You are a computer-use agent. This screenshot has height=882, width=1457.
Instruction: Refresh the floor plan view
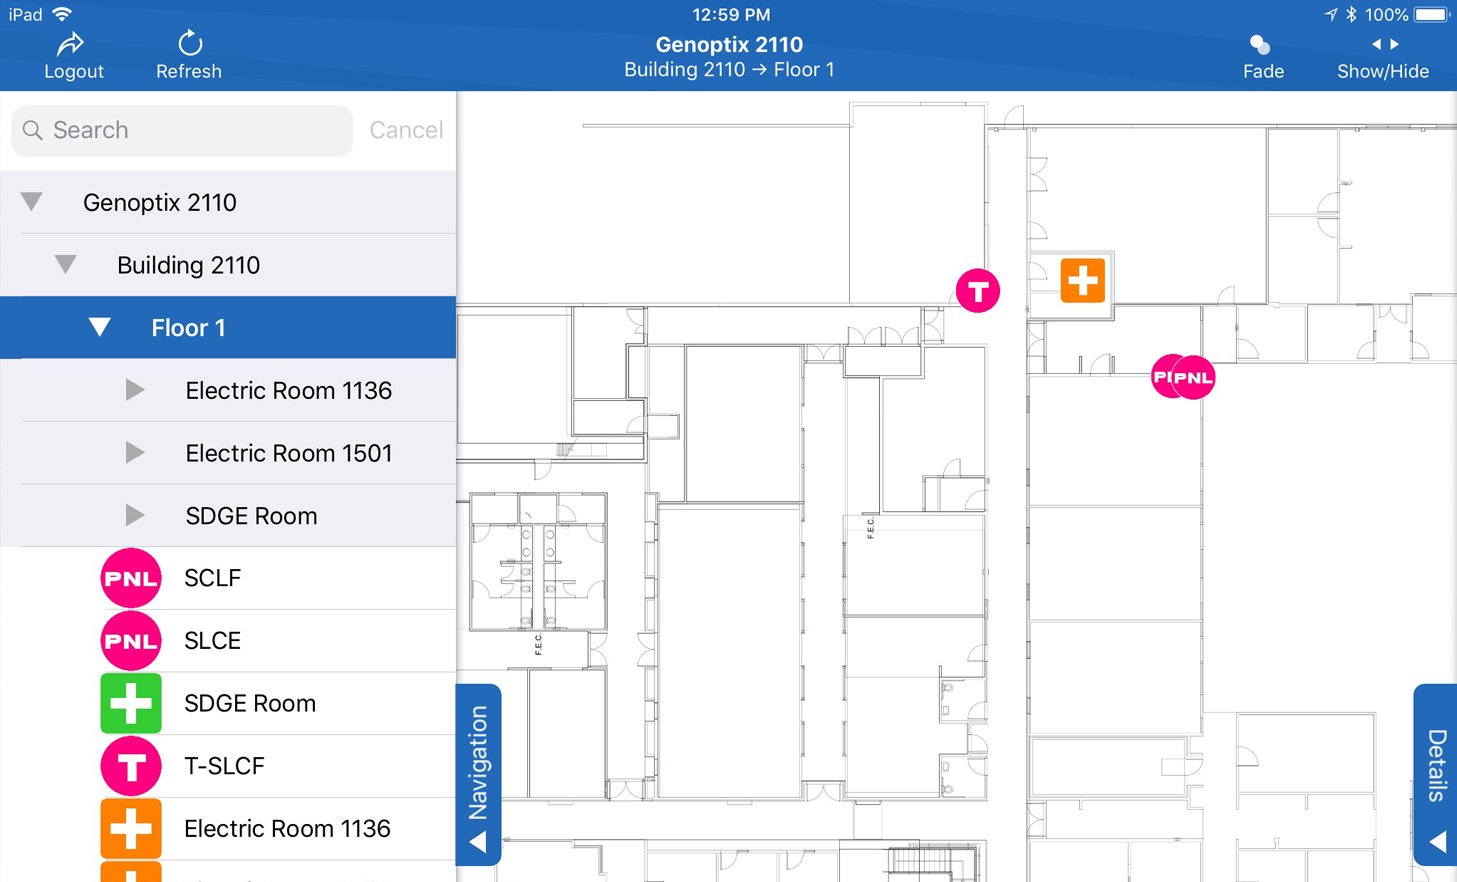pos(189,44)
